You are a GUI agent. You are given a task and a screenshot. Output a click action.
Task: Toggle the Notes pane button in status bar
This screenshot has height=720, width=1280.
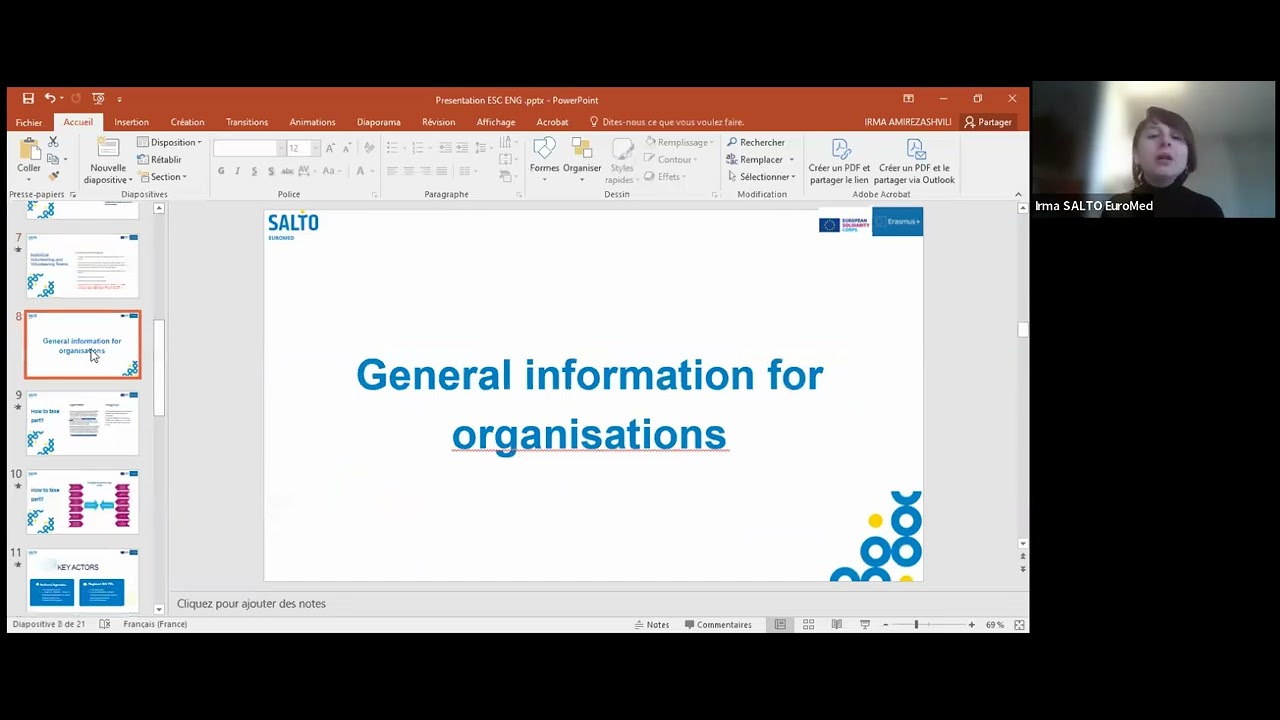(652, 624)
